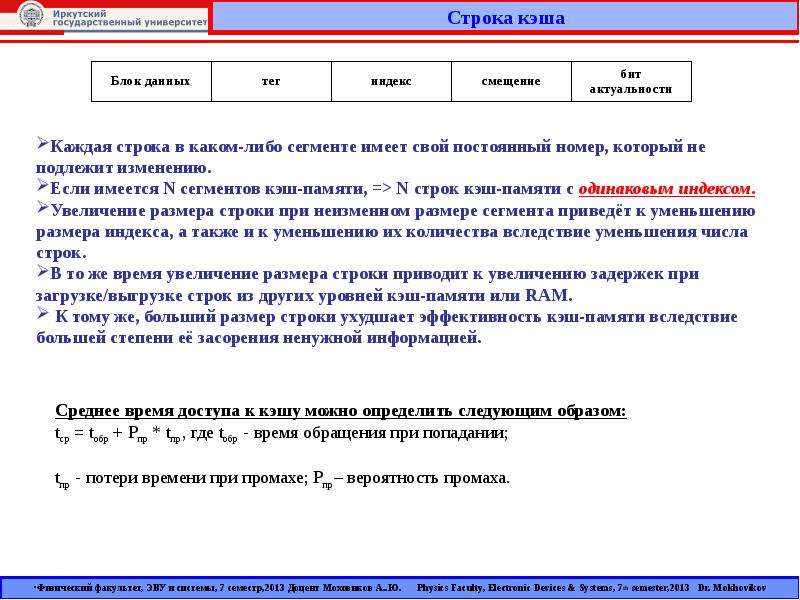The height and width of the screenshot is (600, 800).
Task: Click the Irkutsk State University logo emblem
Action: [31, 15]
